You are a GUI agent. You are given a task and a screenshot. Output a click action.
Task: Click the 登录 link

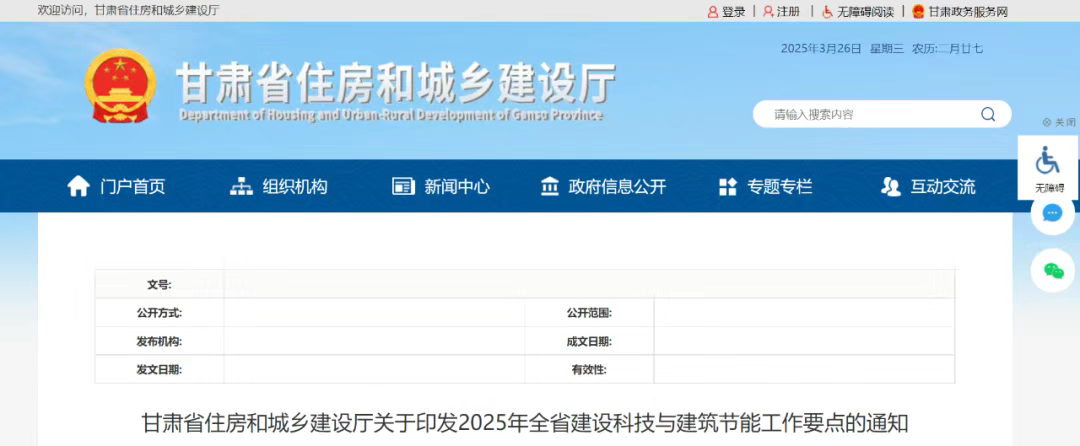coord(734,12)
